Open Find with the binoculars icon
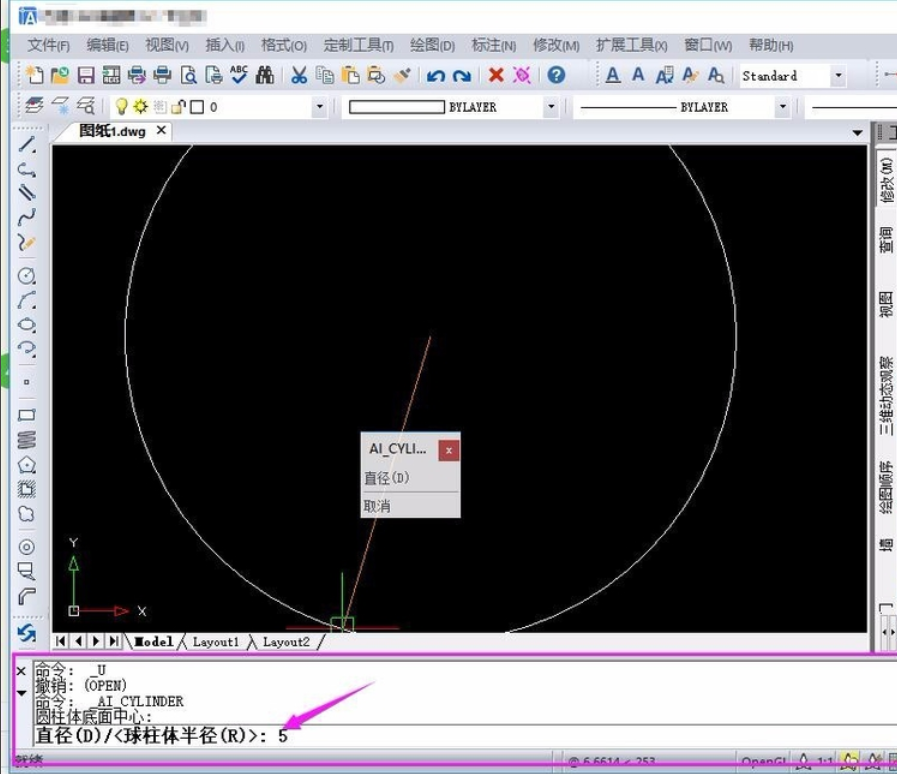The width and height of the screenshot is (897, 774). tap(265, 75)
